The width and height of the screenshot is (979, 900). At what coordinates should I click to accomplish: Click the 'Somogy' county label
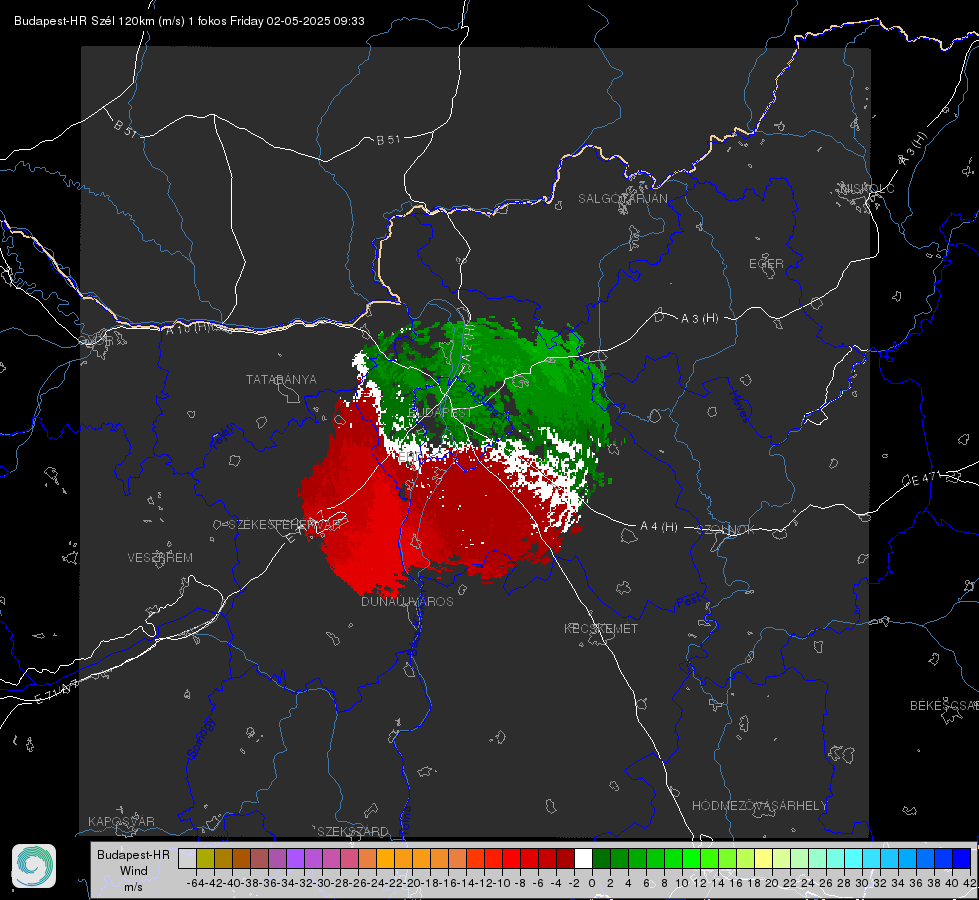tap(201, 738)
